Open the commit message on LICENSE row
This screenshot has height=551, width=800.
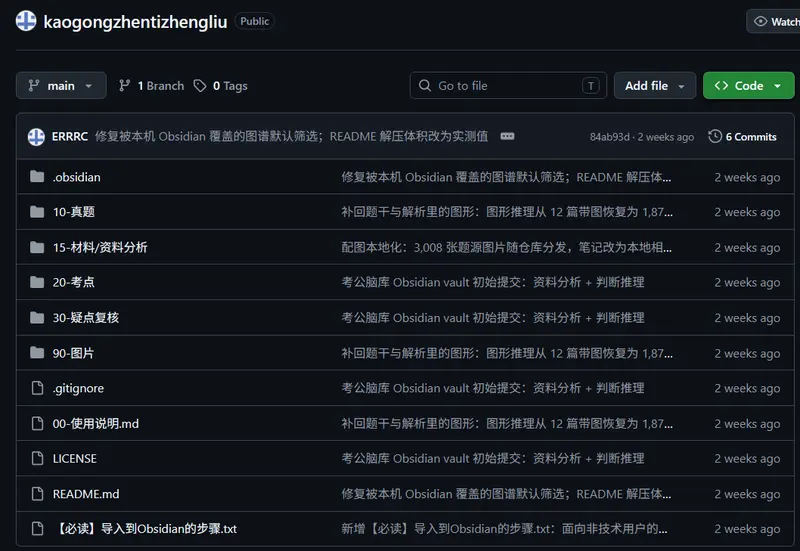(x=493, y=459)
